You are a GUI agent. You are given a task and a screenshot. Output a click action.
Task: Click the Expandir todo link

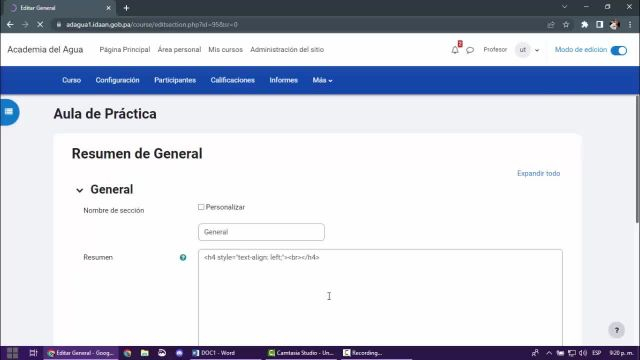point(538,173)
